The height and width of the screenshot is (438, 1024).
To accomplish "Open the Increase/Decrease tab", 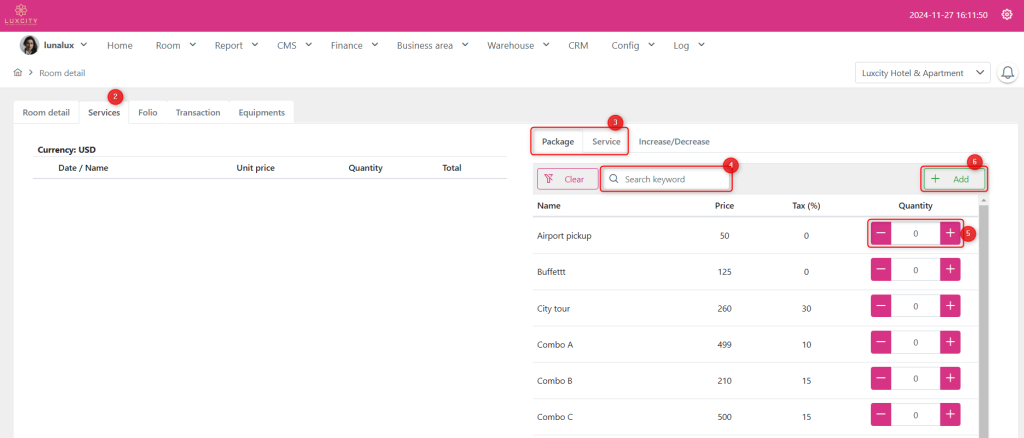I will pos(674,142).
